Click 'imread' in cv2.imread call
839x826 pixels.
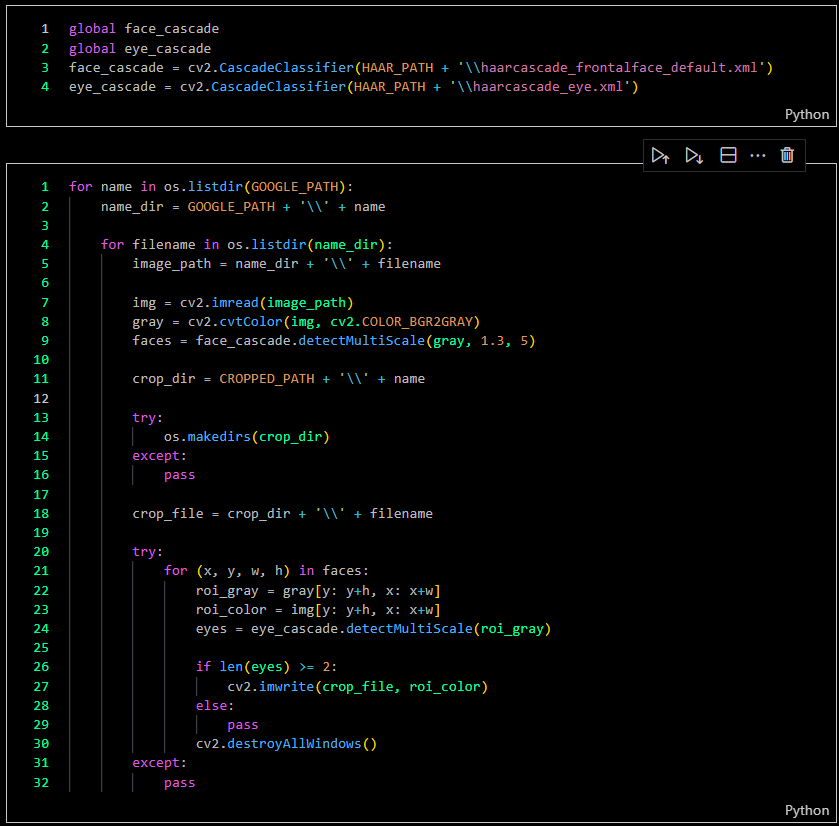[x=235, y=303]
